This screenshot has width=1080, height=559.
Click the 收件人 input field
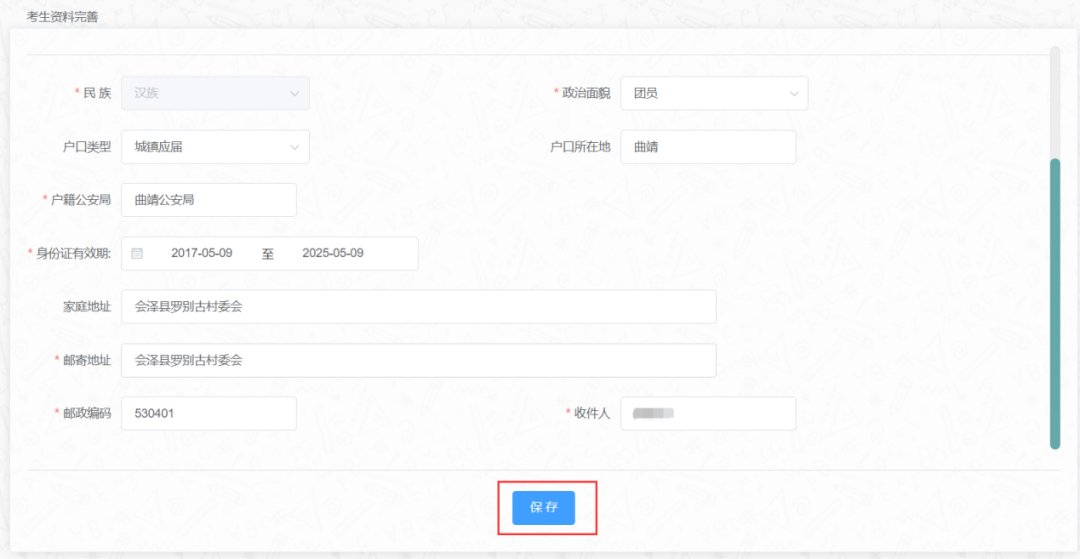pos(708,413)
